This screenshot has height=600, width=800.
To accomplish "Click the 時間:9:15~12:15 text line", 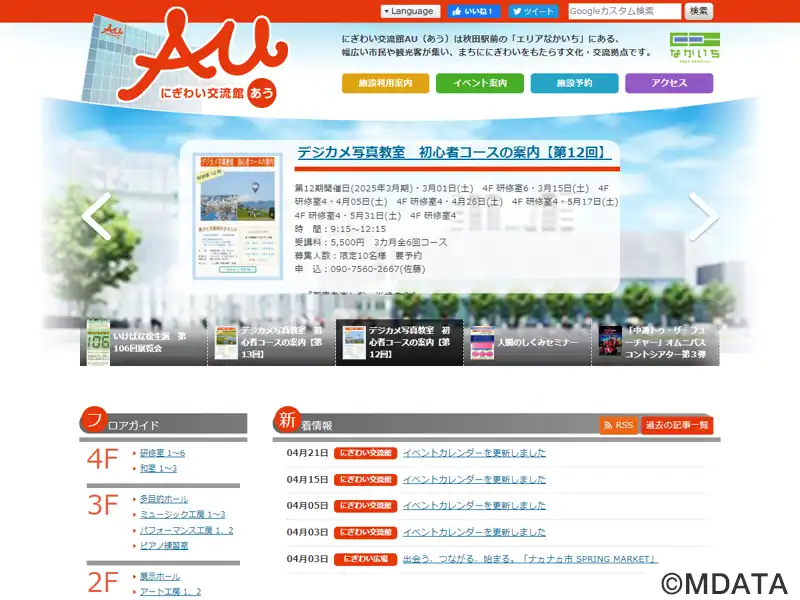I will click(x=340, y=229).
